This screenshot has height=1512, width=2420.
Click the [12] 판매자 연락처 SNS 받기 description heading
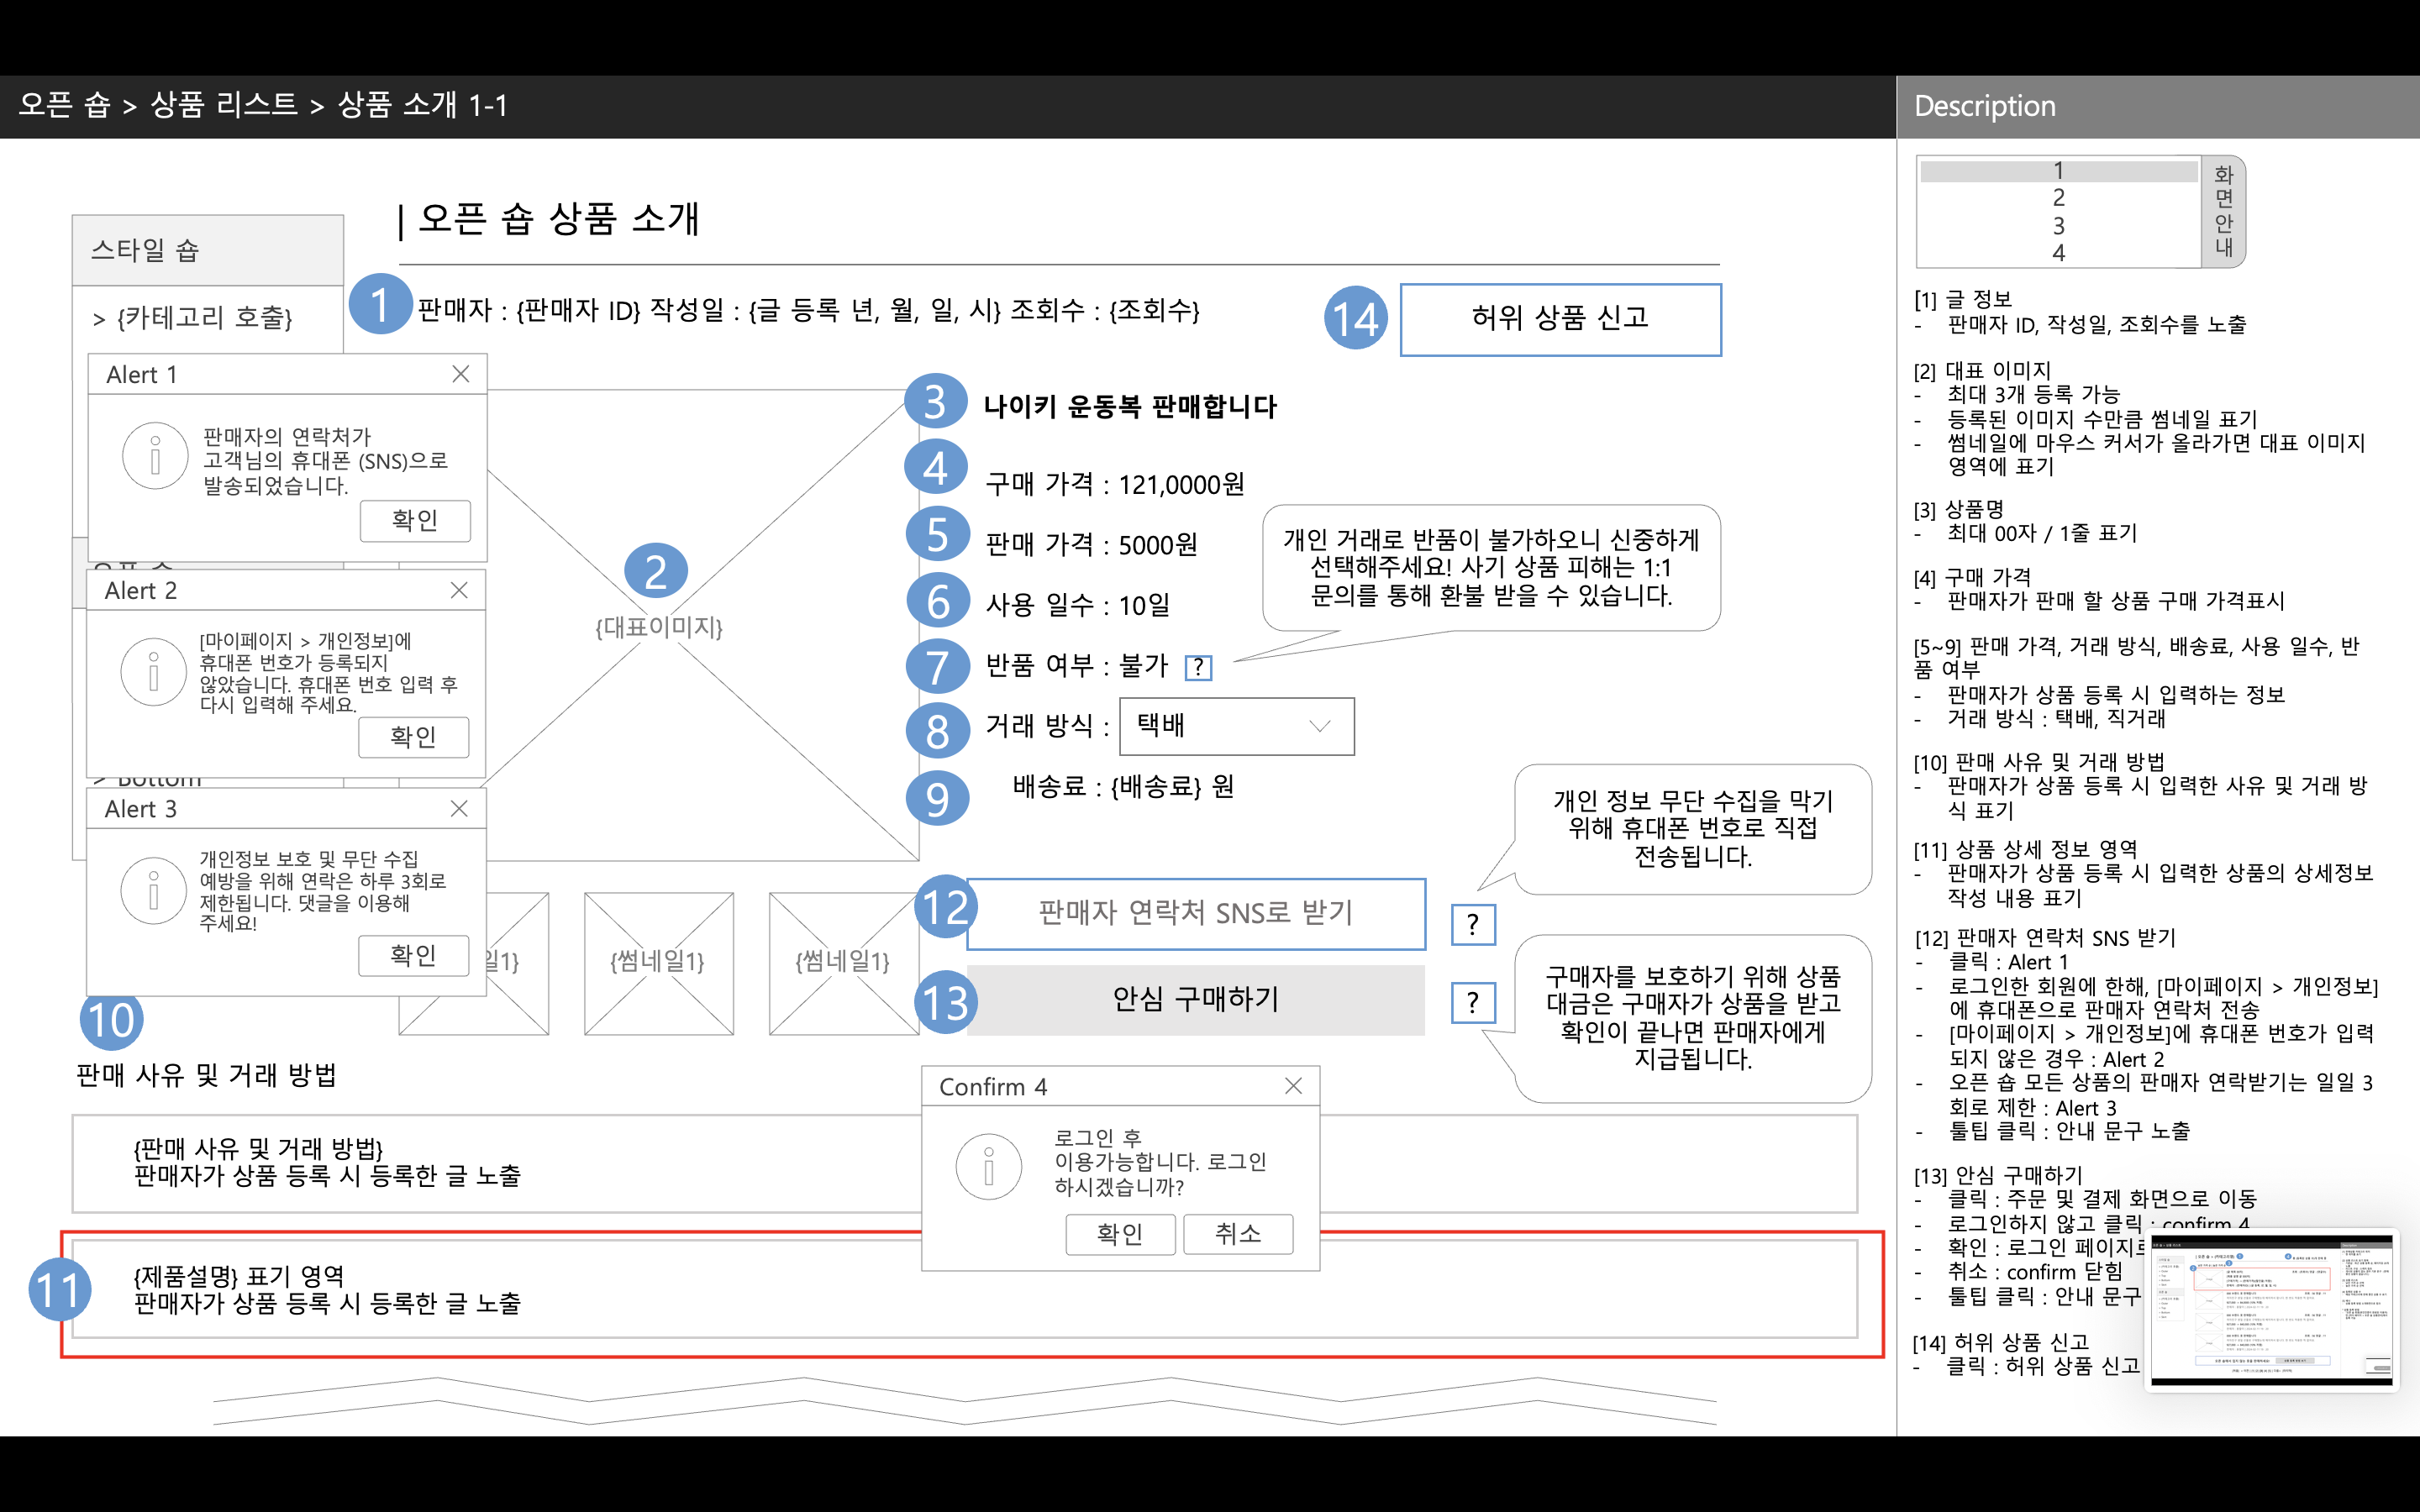tap(2045, 938)
